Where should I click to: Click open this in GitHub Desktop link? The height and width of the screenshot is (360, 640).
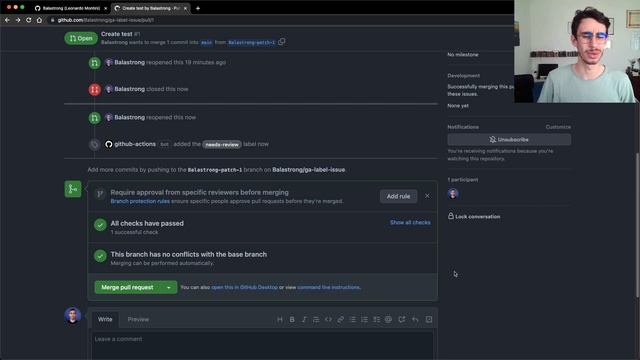pyautogui.click(x=244, y=287)
